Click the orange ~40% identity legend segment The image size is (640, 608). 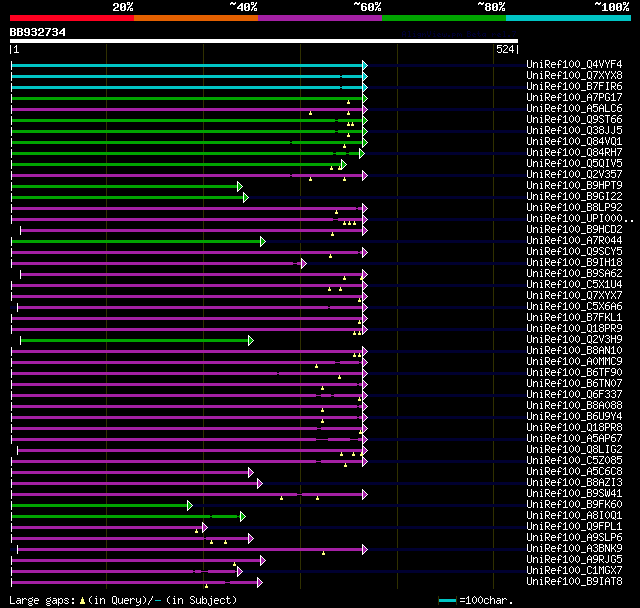pyautogui.click(x=196, y=18)
